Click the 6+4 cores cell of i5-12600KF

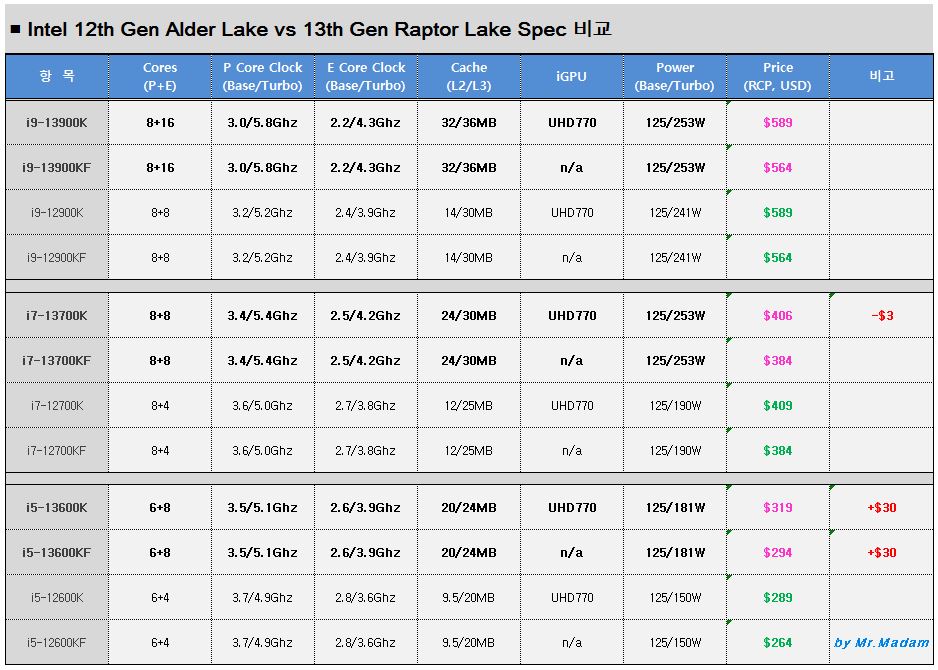160,642
